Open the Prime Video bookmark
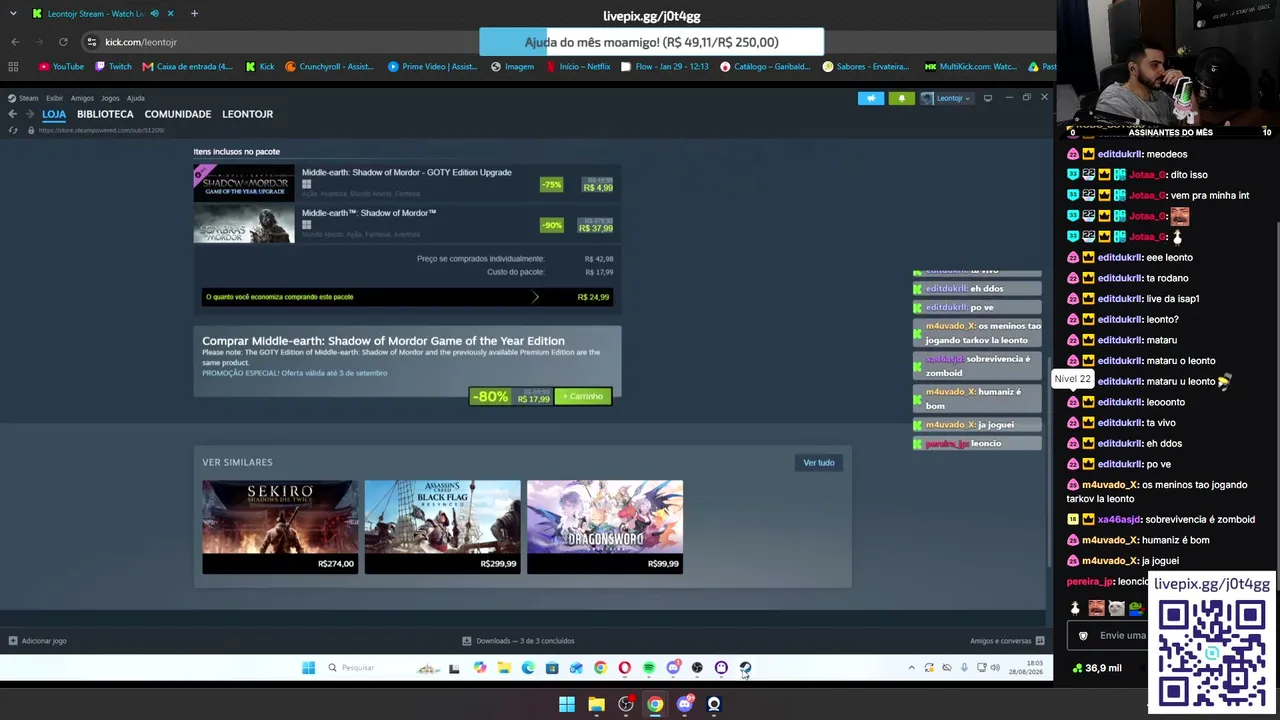The height and width of the screenshot is (720, 1280). click(432, 67)
